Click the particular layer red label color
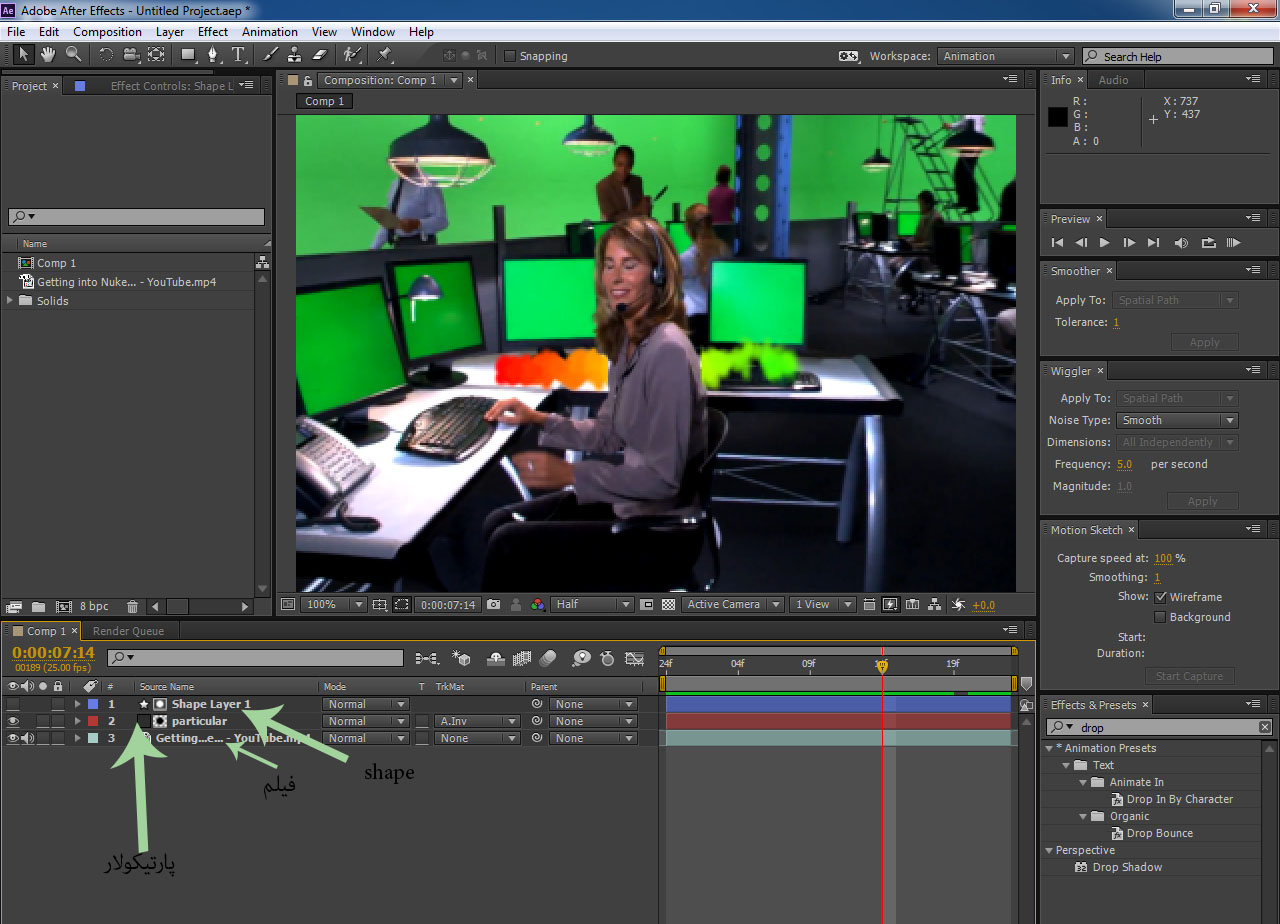Screen dimensions: 1280x924 pyautogui.click(x=93, y=721)
